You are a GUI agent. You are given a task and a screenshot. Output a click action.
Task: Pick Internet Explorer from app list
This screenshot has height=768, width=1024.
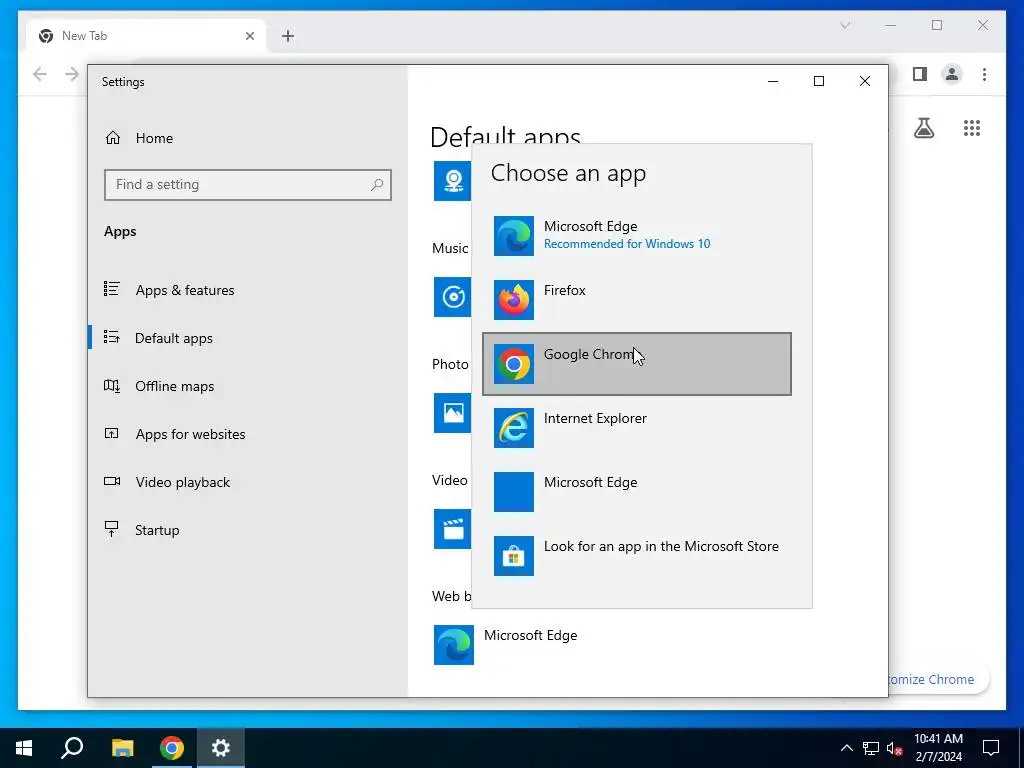click(x=637, y=428)
